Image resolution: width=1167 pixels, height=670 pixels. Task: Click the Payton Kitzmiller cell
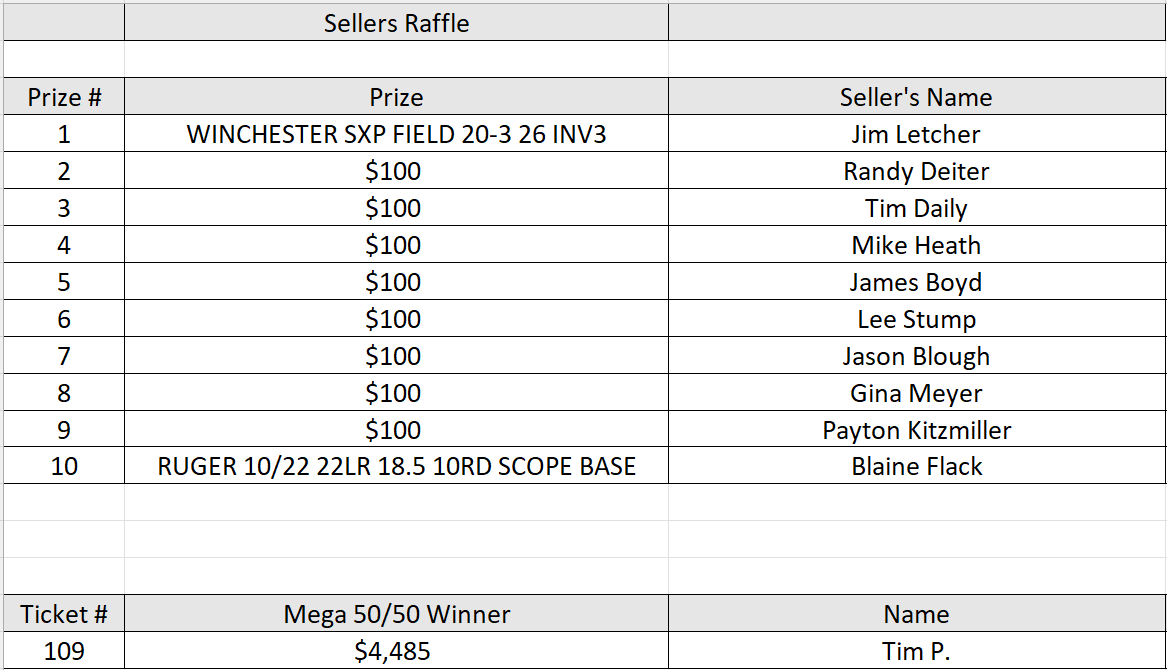916,430
